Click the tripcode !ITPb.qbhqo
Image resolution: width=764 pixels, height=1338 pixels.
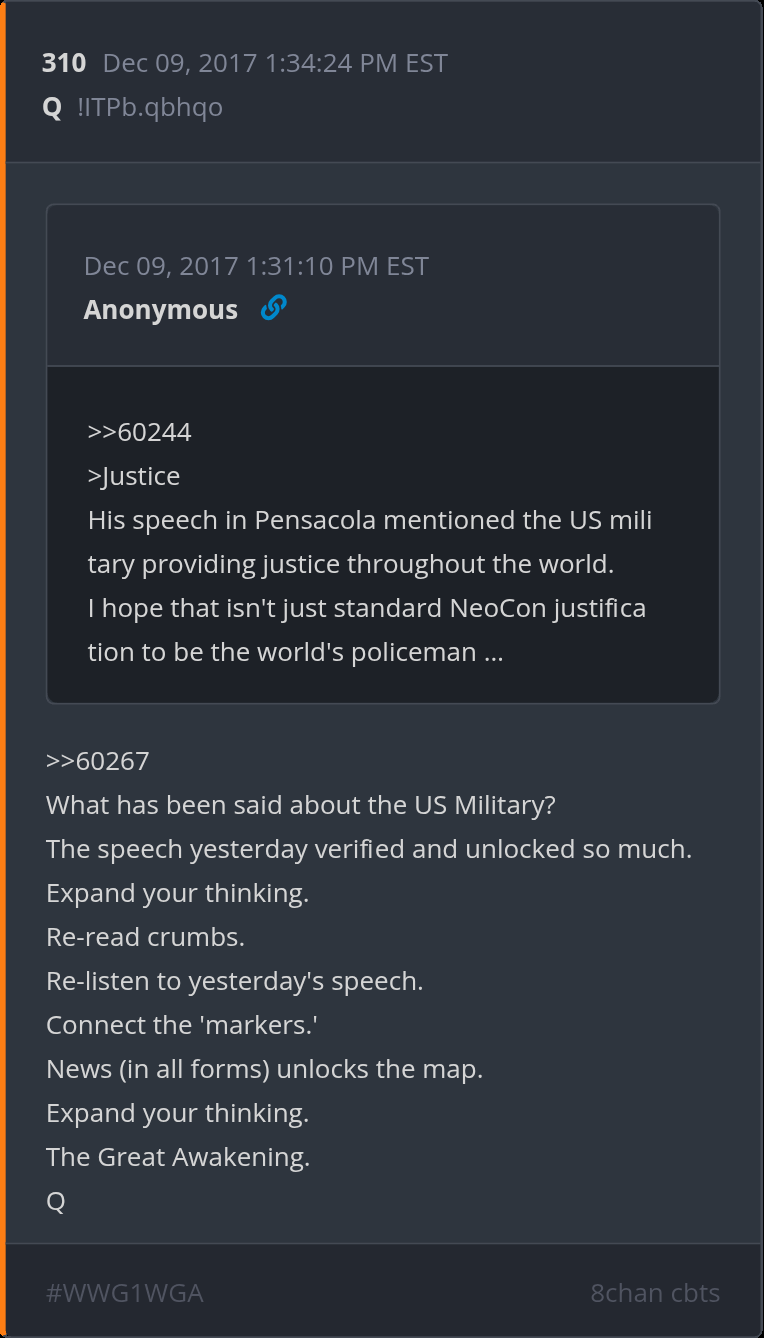150,107
